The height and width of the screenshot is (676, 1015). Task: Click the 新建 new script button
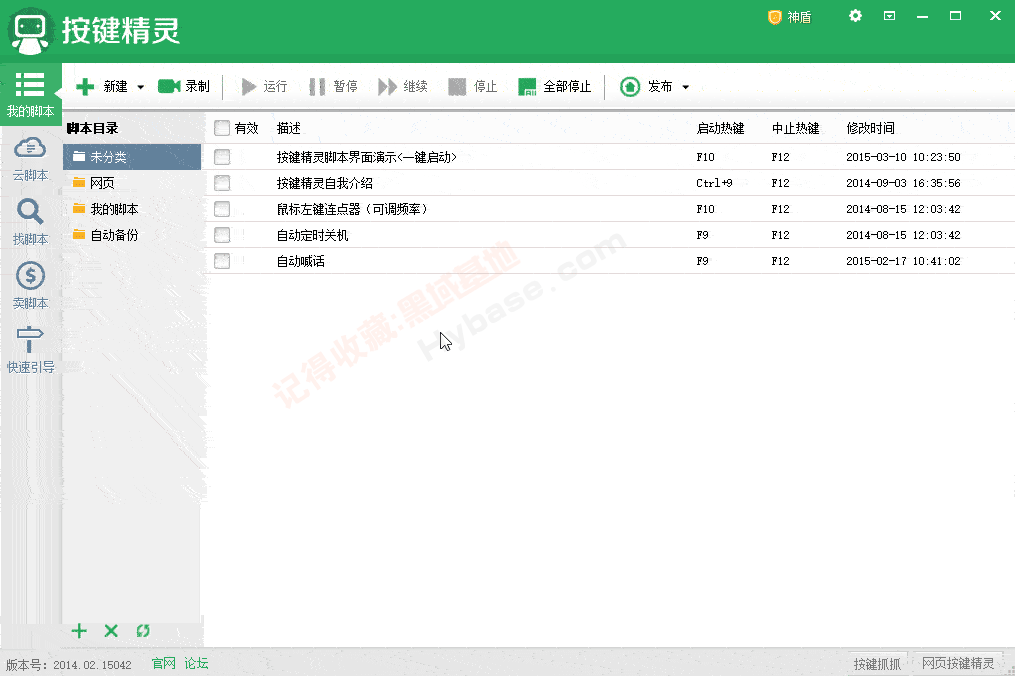(102, 86)
